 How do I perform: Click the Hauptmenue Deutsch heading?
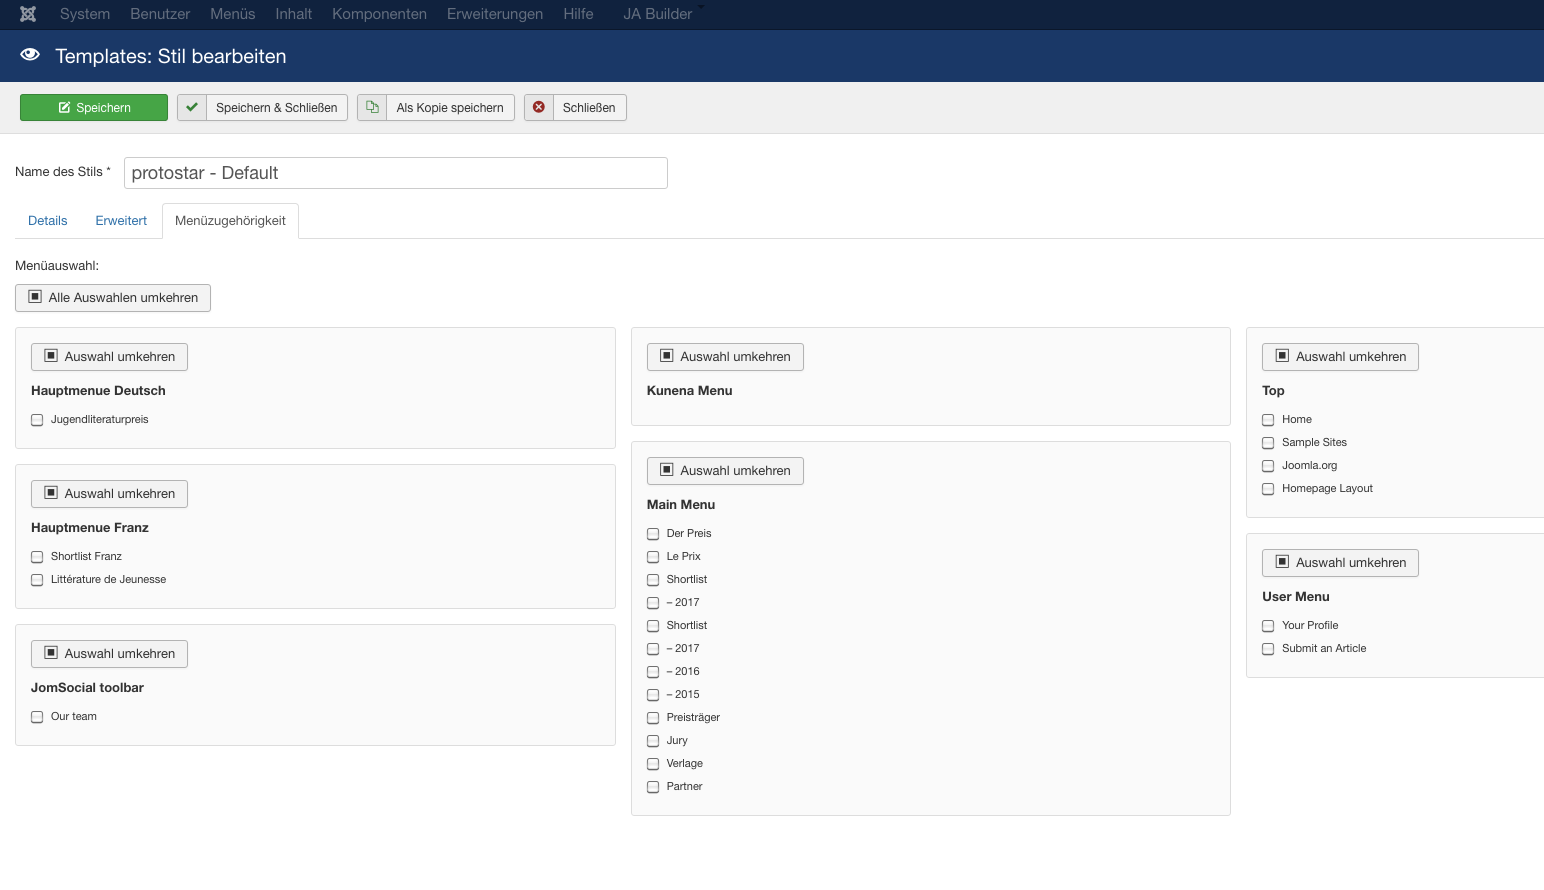(x=98, y=391)
